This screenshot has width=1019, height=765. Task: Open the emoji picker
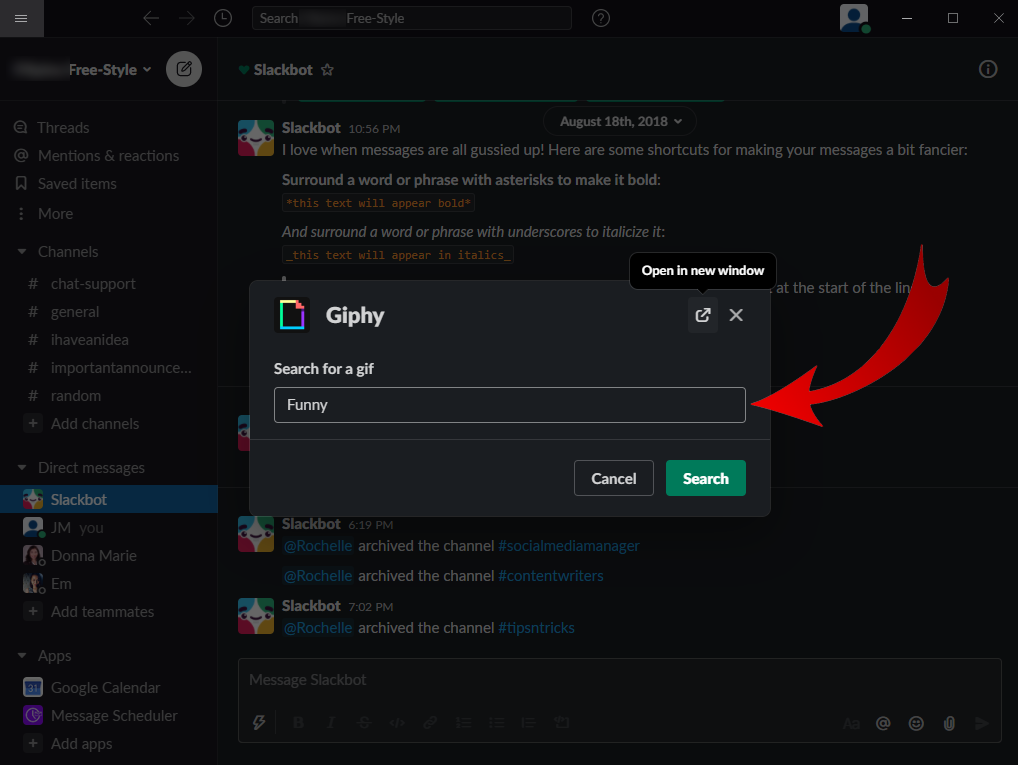[x=916, y=723]
